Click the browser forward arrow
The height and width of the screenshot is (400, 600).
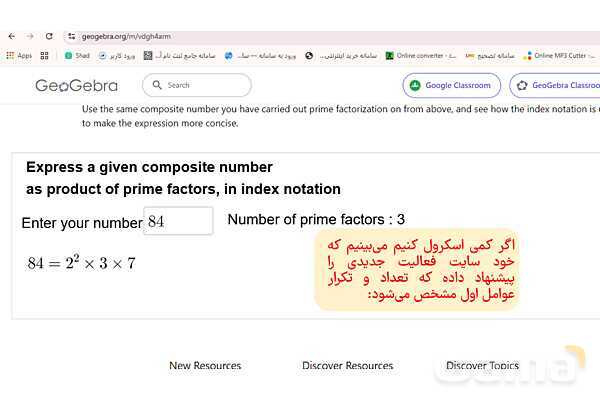pyautogui.click(x=30, y=36)
